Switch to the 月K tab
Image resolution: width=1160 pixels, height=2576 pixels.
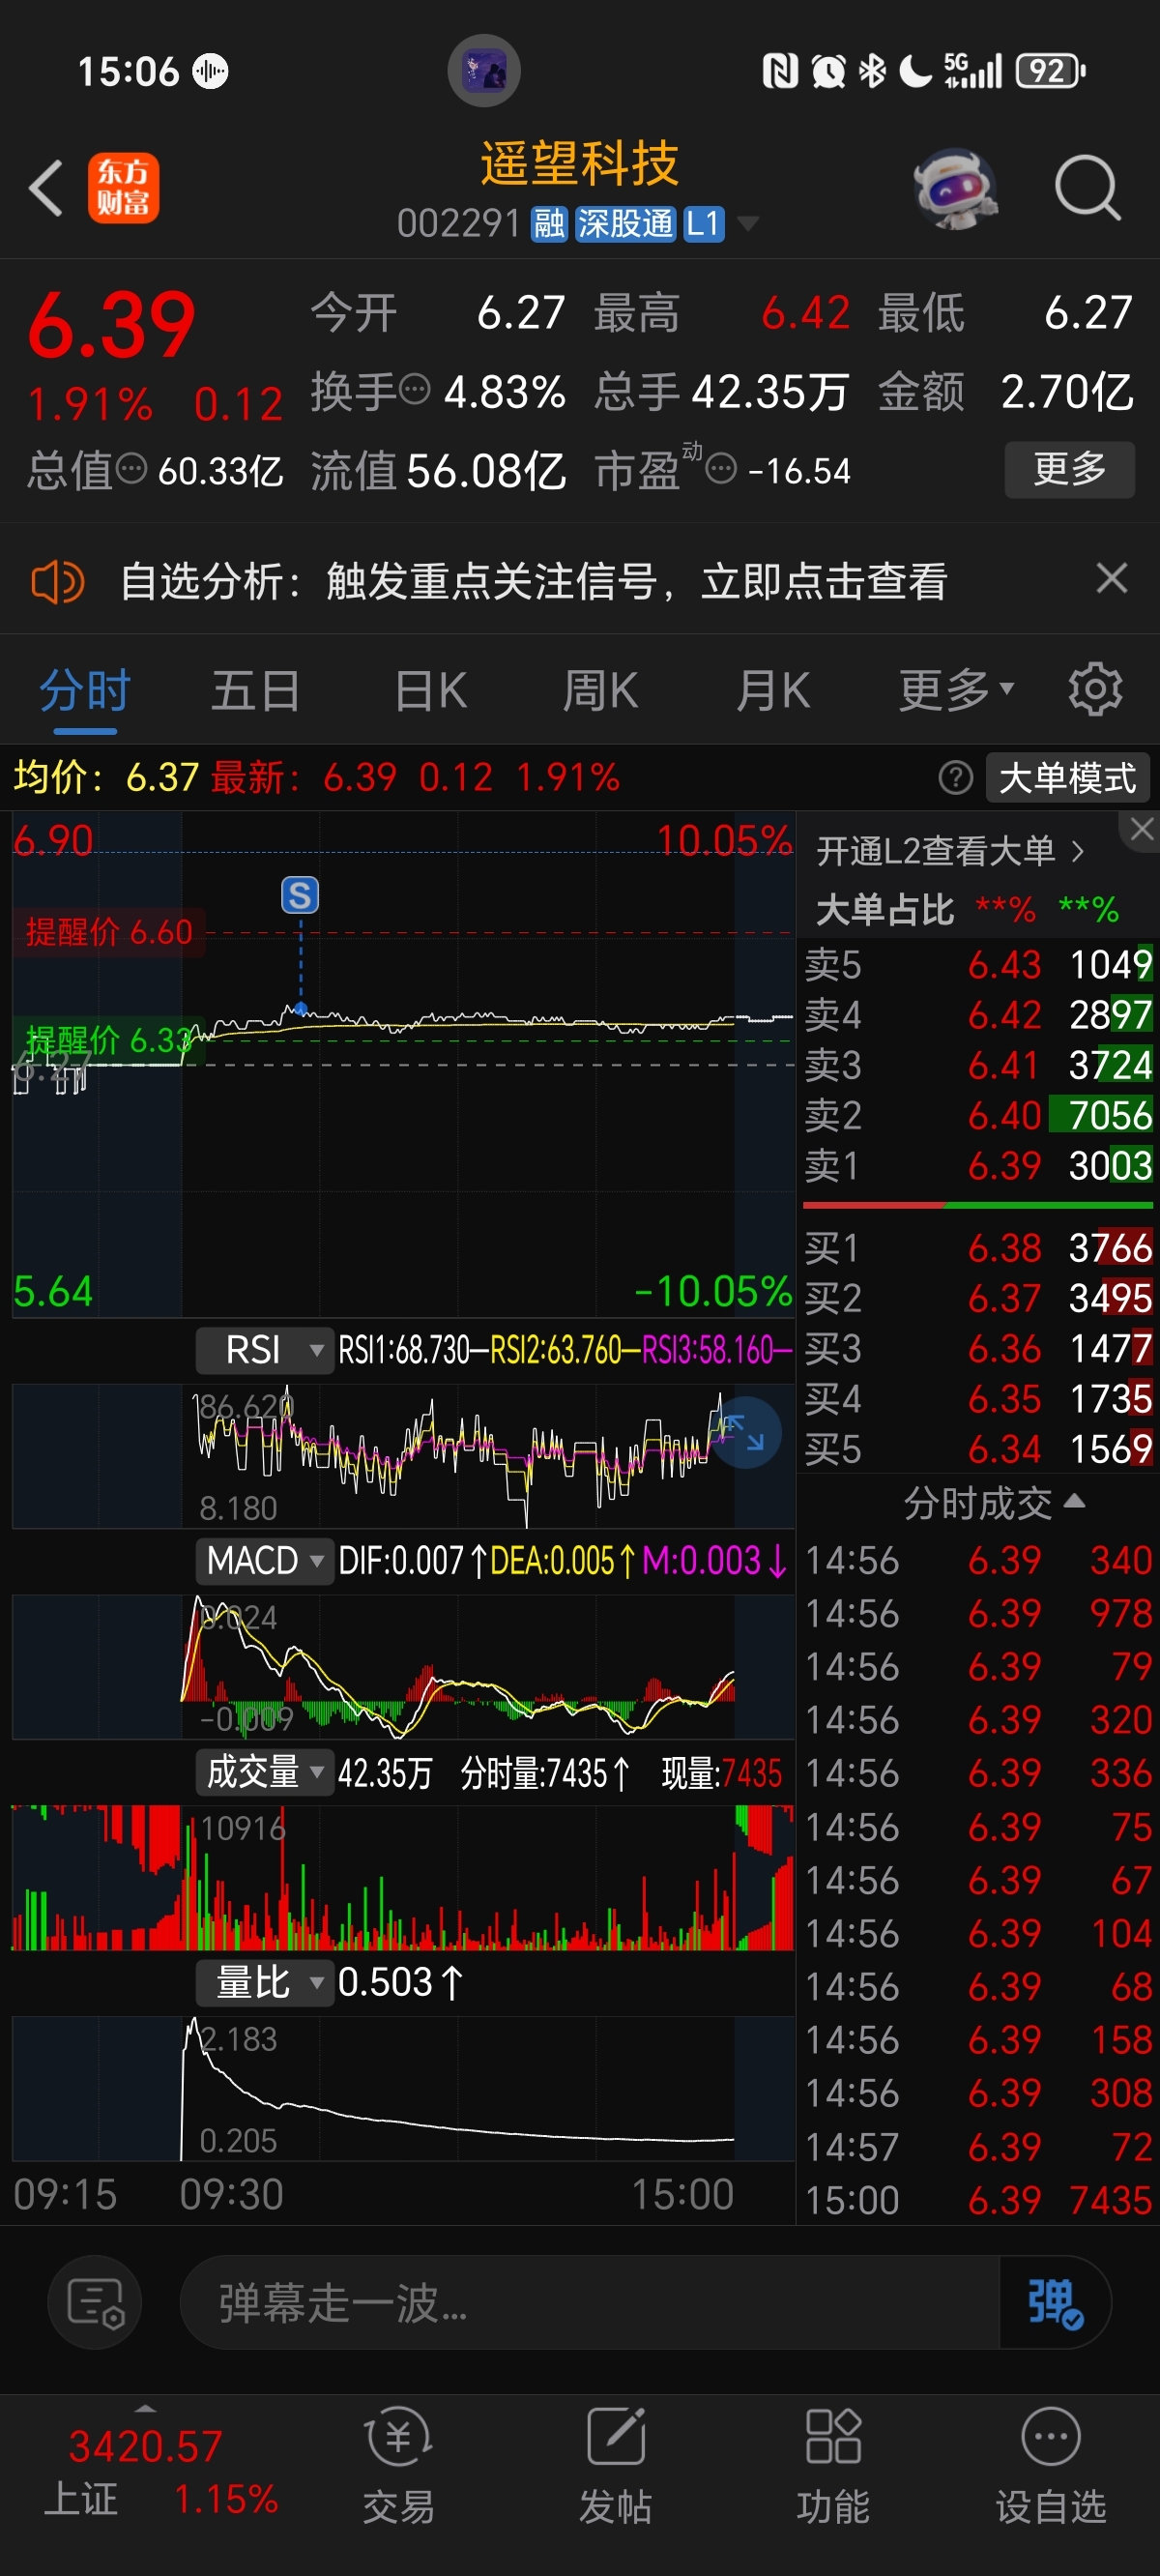tap(772, 690)
